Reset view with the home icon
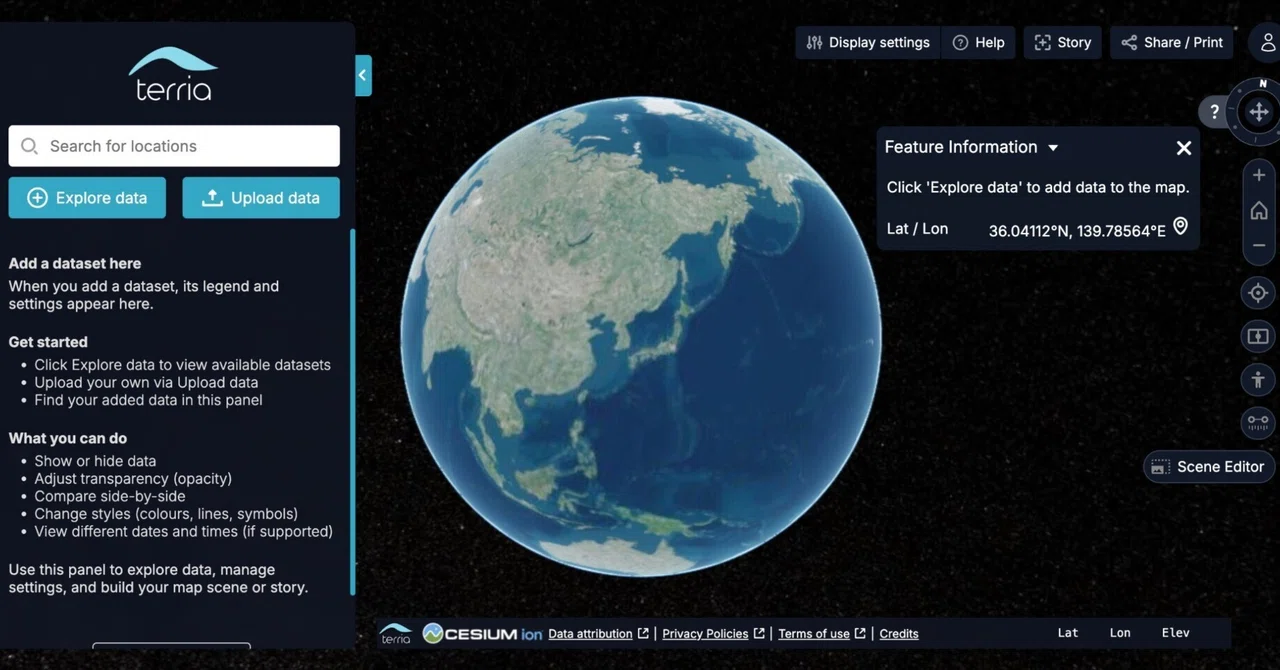The image size is (1280, 670). (1259, 210)
